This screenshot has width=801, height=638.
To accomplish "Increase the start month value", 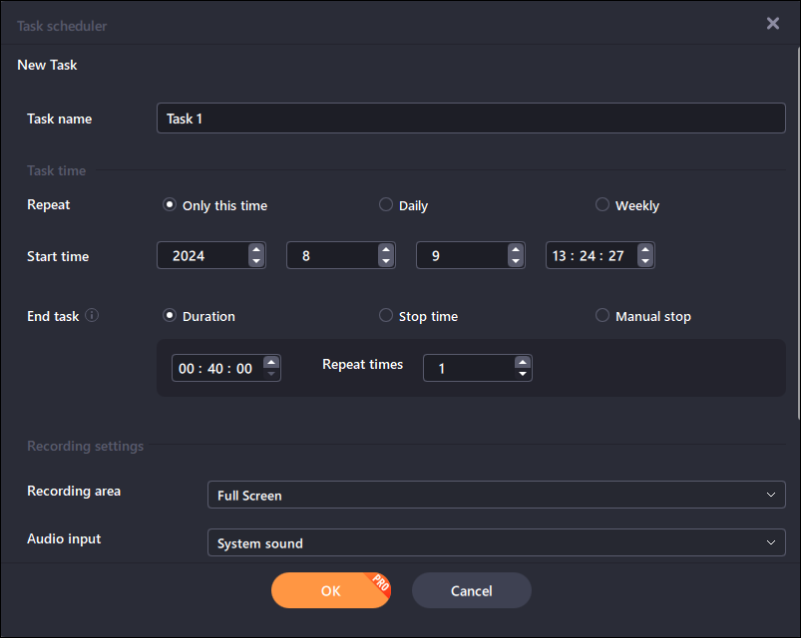I will pos(386,250).
